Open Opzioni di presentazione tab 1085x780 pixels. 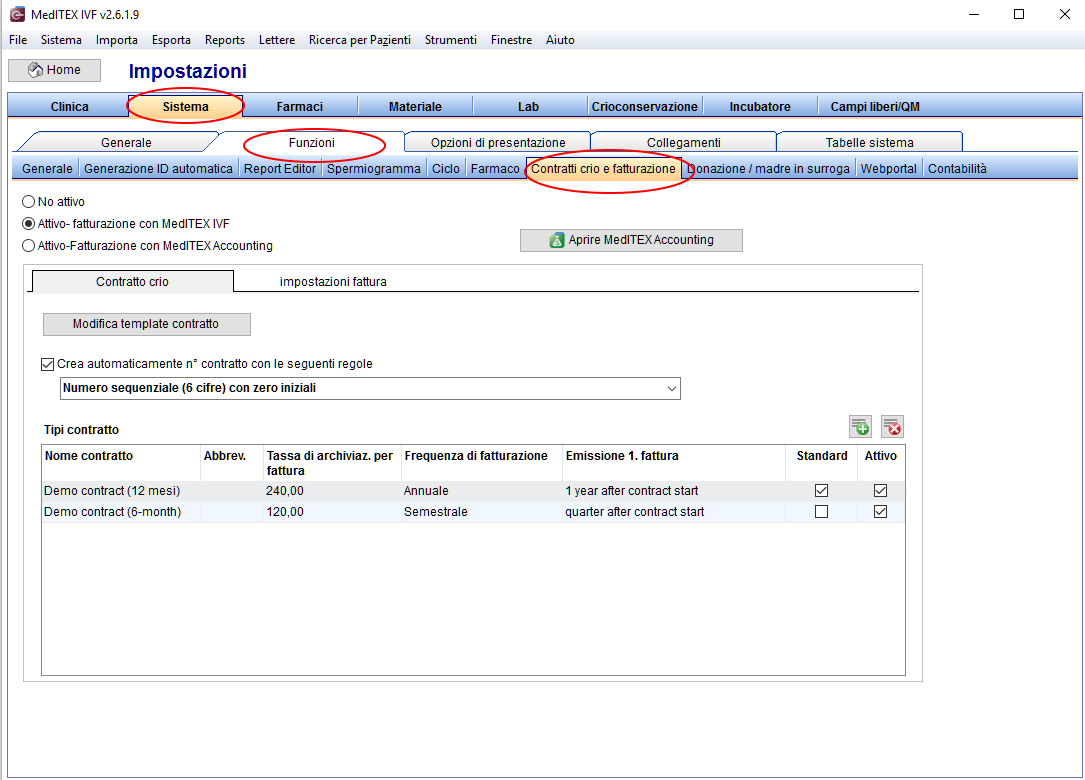pyautogui.click(x=498, y=143)
